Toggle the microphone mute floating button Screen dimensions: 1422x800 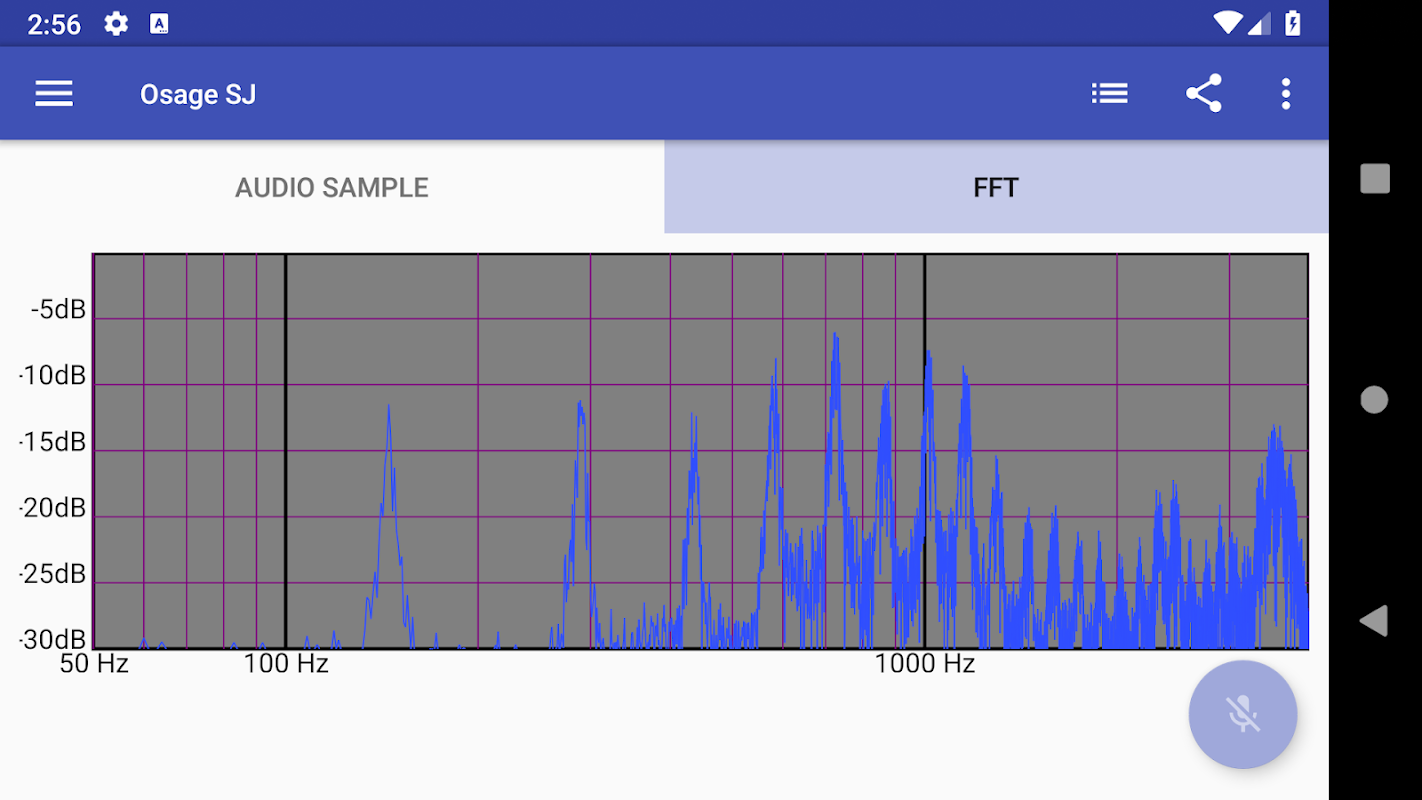coord(1243,714)
